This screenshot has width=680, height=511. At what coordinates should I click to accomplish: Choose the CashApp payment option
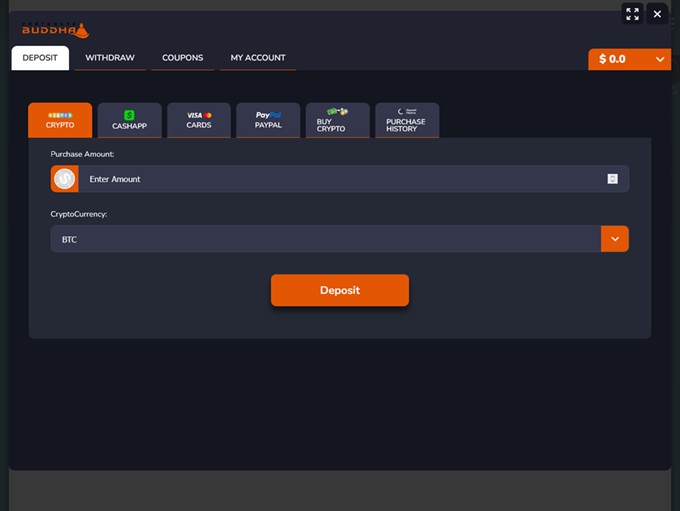tap(129, 120)
